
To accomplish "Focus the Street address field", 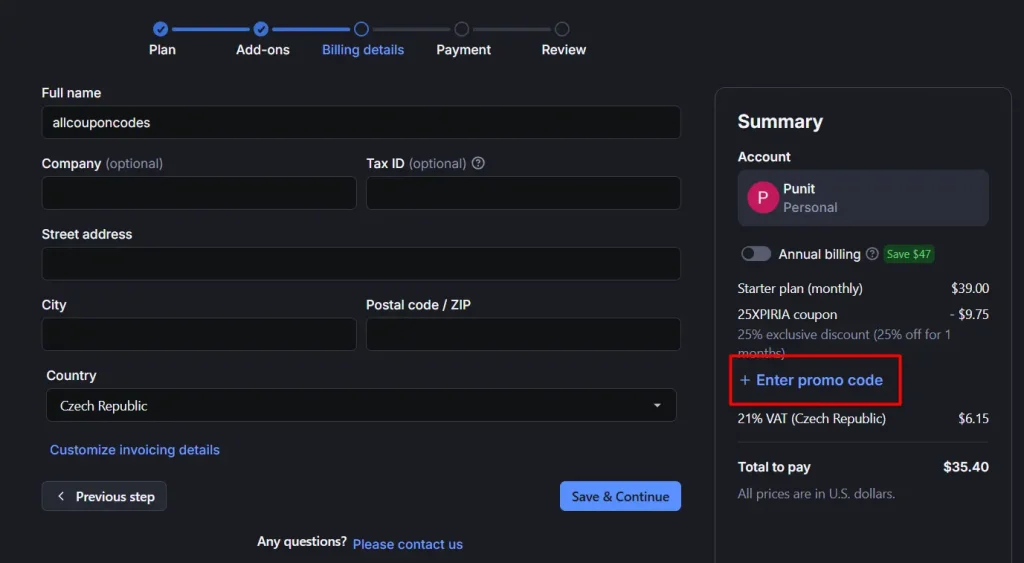I will 360,264.
